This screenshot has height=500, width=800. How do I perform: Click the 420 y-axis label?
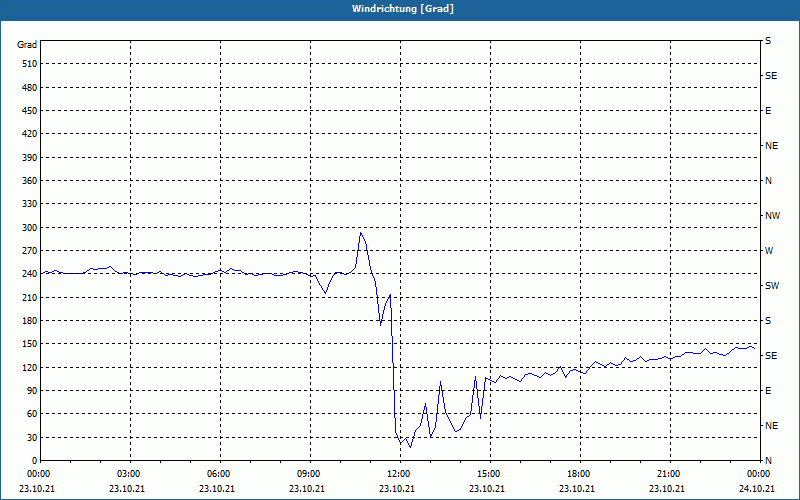click(x=30, y=134)
